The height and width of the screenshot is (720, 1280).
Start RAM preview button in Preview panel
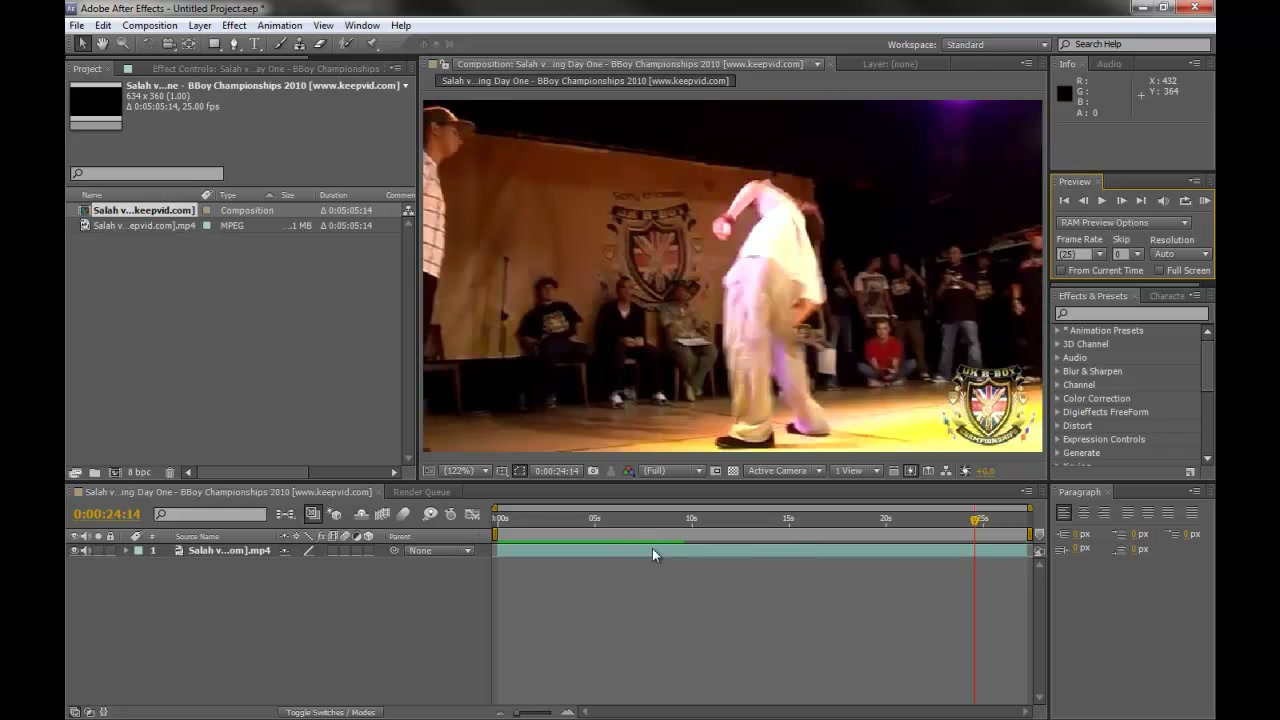(x=1205, y=201)
